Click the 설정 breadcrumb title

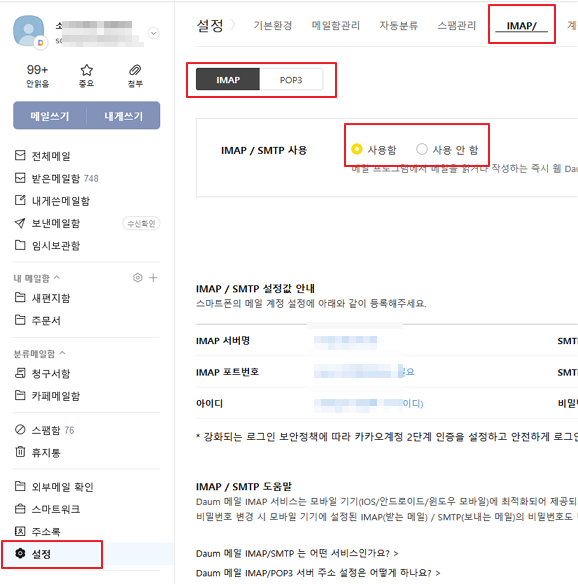[210, 25]
